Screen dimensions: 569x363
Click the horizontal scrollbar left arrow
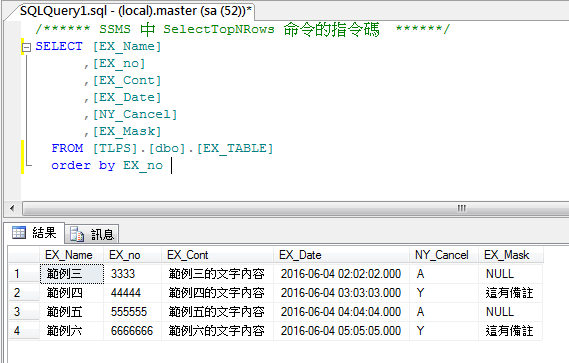12,208
